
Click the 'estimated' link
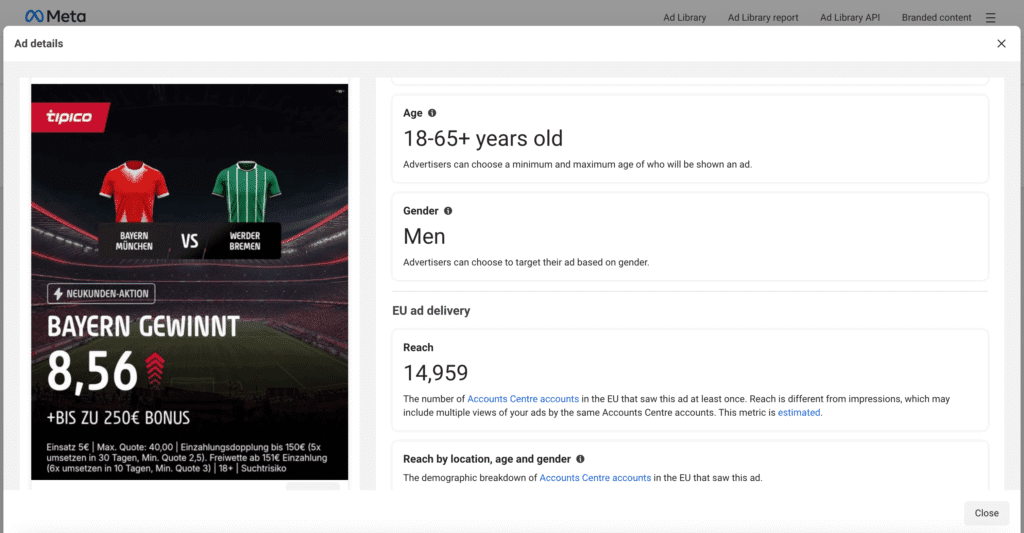(x=799, y=412)
